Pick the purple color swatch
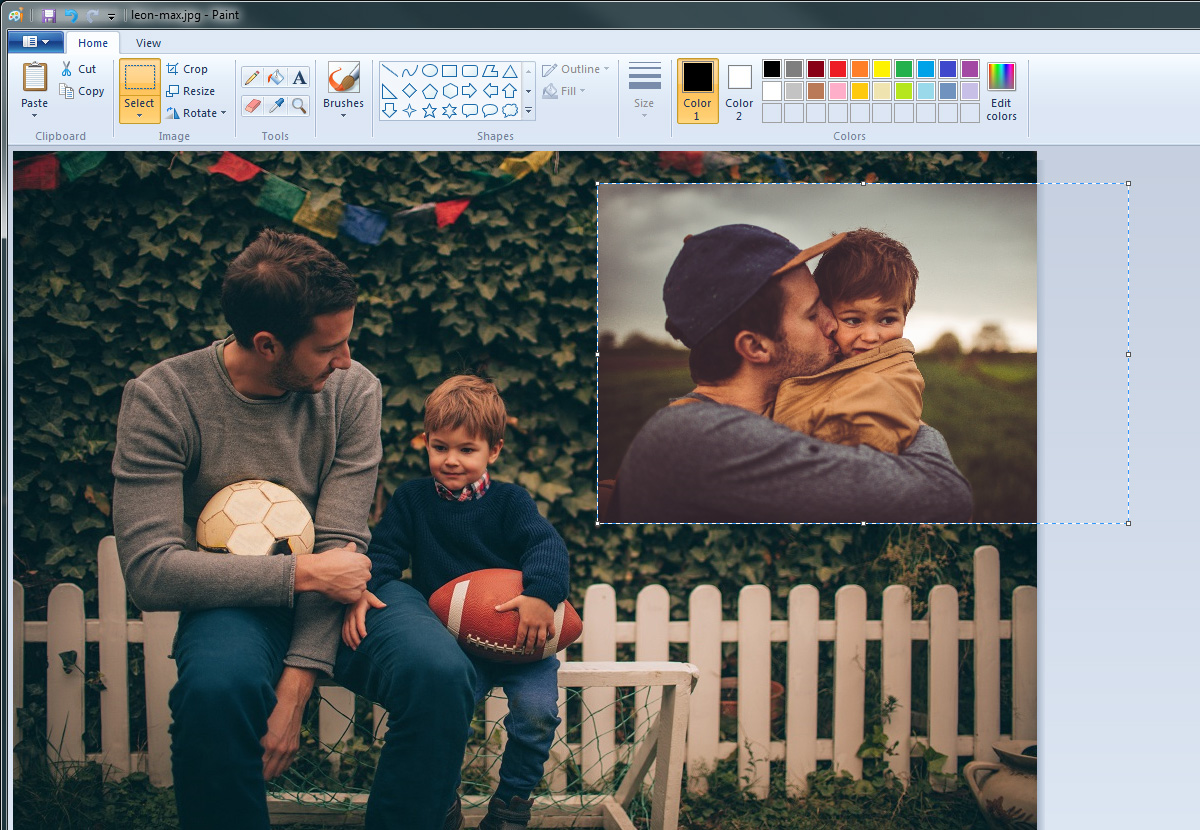 pos(970,69)
